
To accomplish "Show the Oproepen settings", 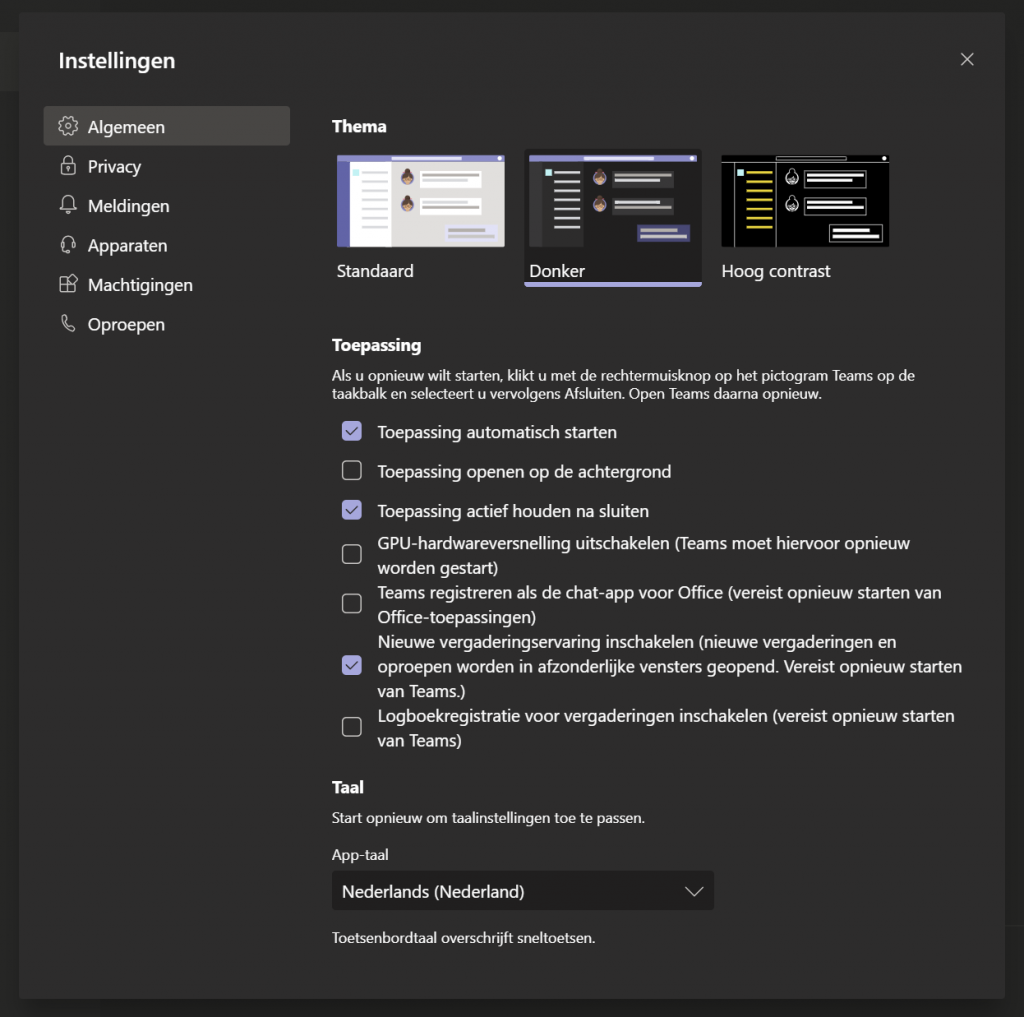I will point(167,324).
